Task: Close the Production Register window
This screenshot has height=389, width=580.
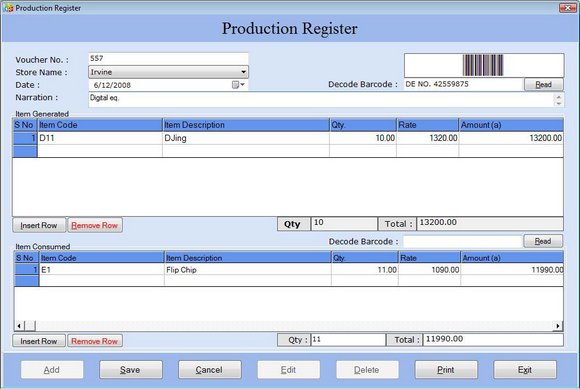Action: tap(567, 8)
